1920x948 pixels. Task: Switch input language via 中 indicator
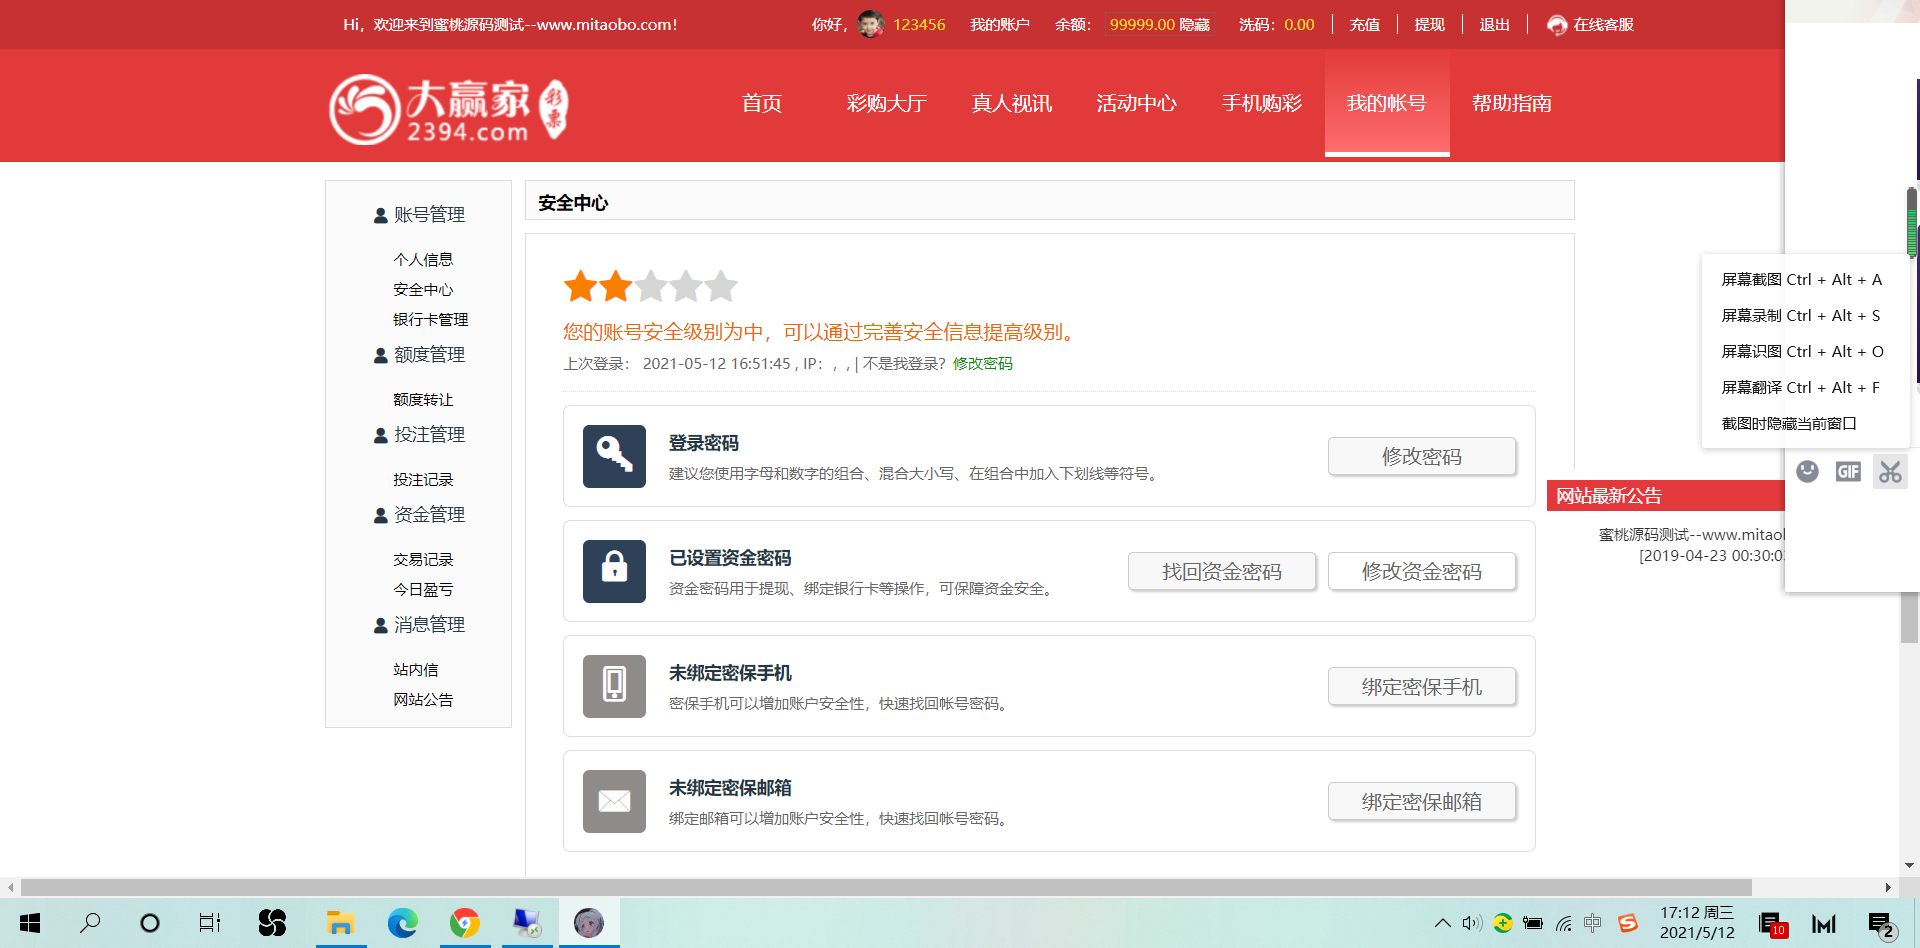point(1593,923)
